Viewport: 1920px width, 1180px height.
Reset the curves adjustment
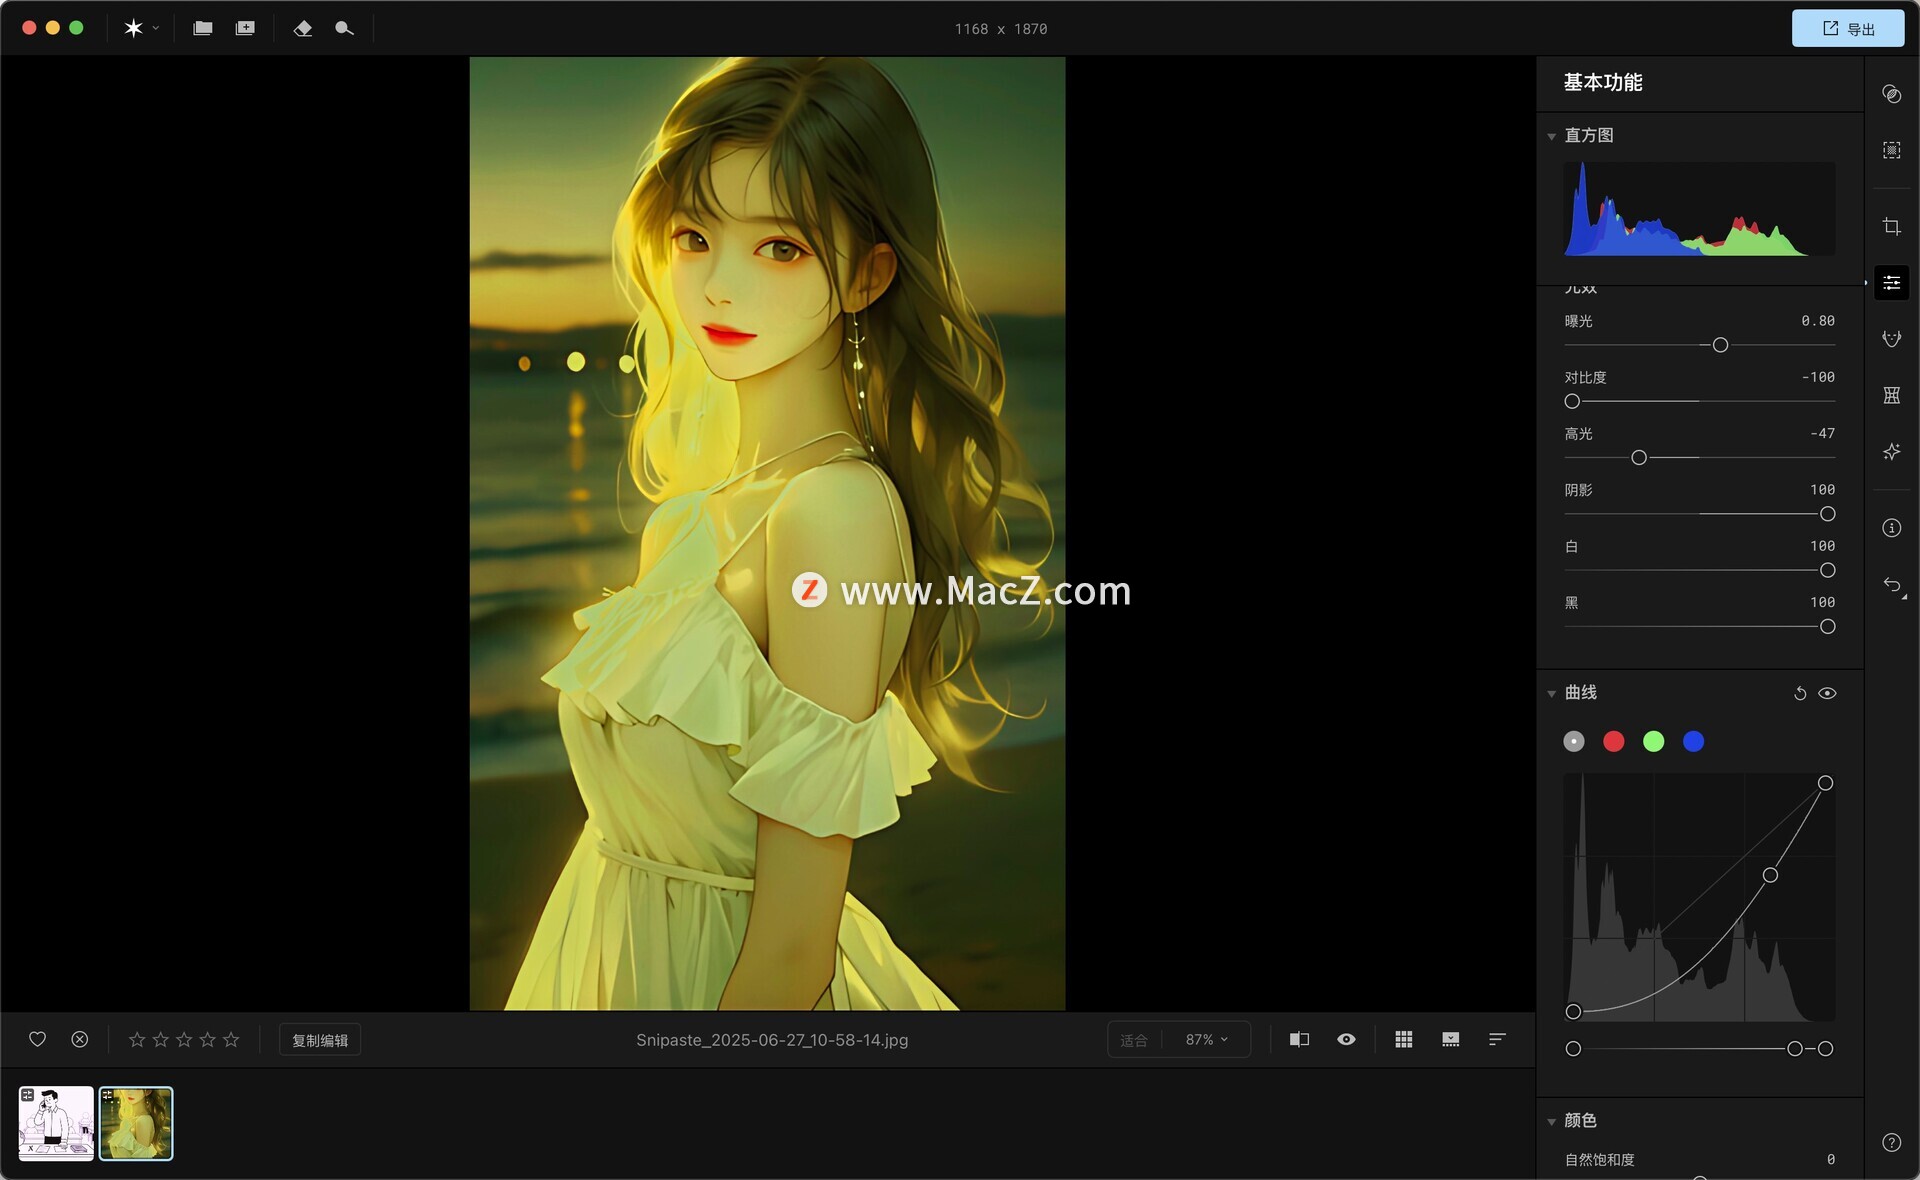(x=1800, y=693)
